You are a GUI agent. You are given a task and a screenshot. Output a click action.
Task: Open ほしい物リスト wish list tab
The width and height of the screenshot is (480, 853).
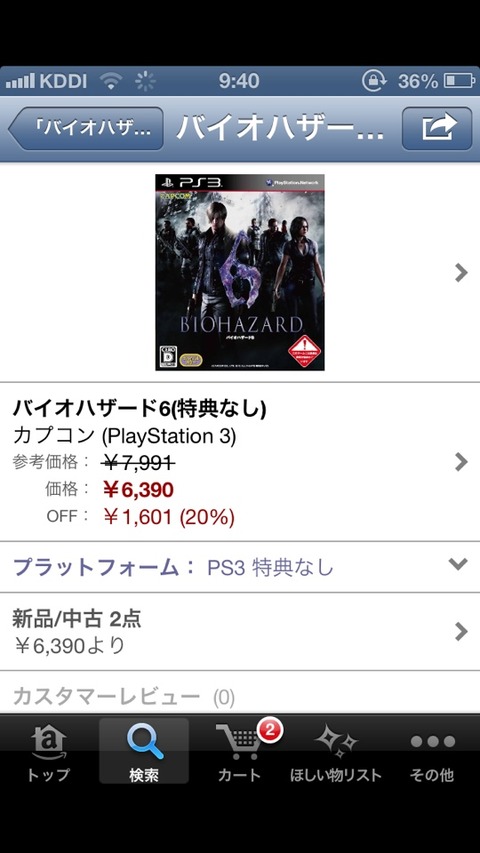coord(336,753)
